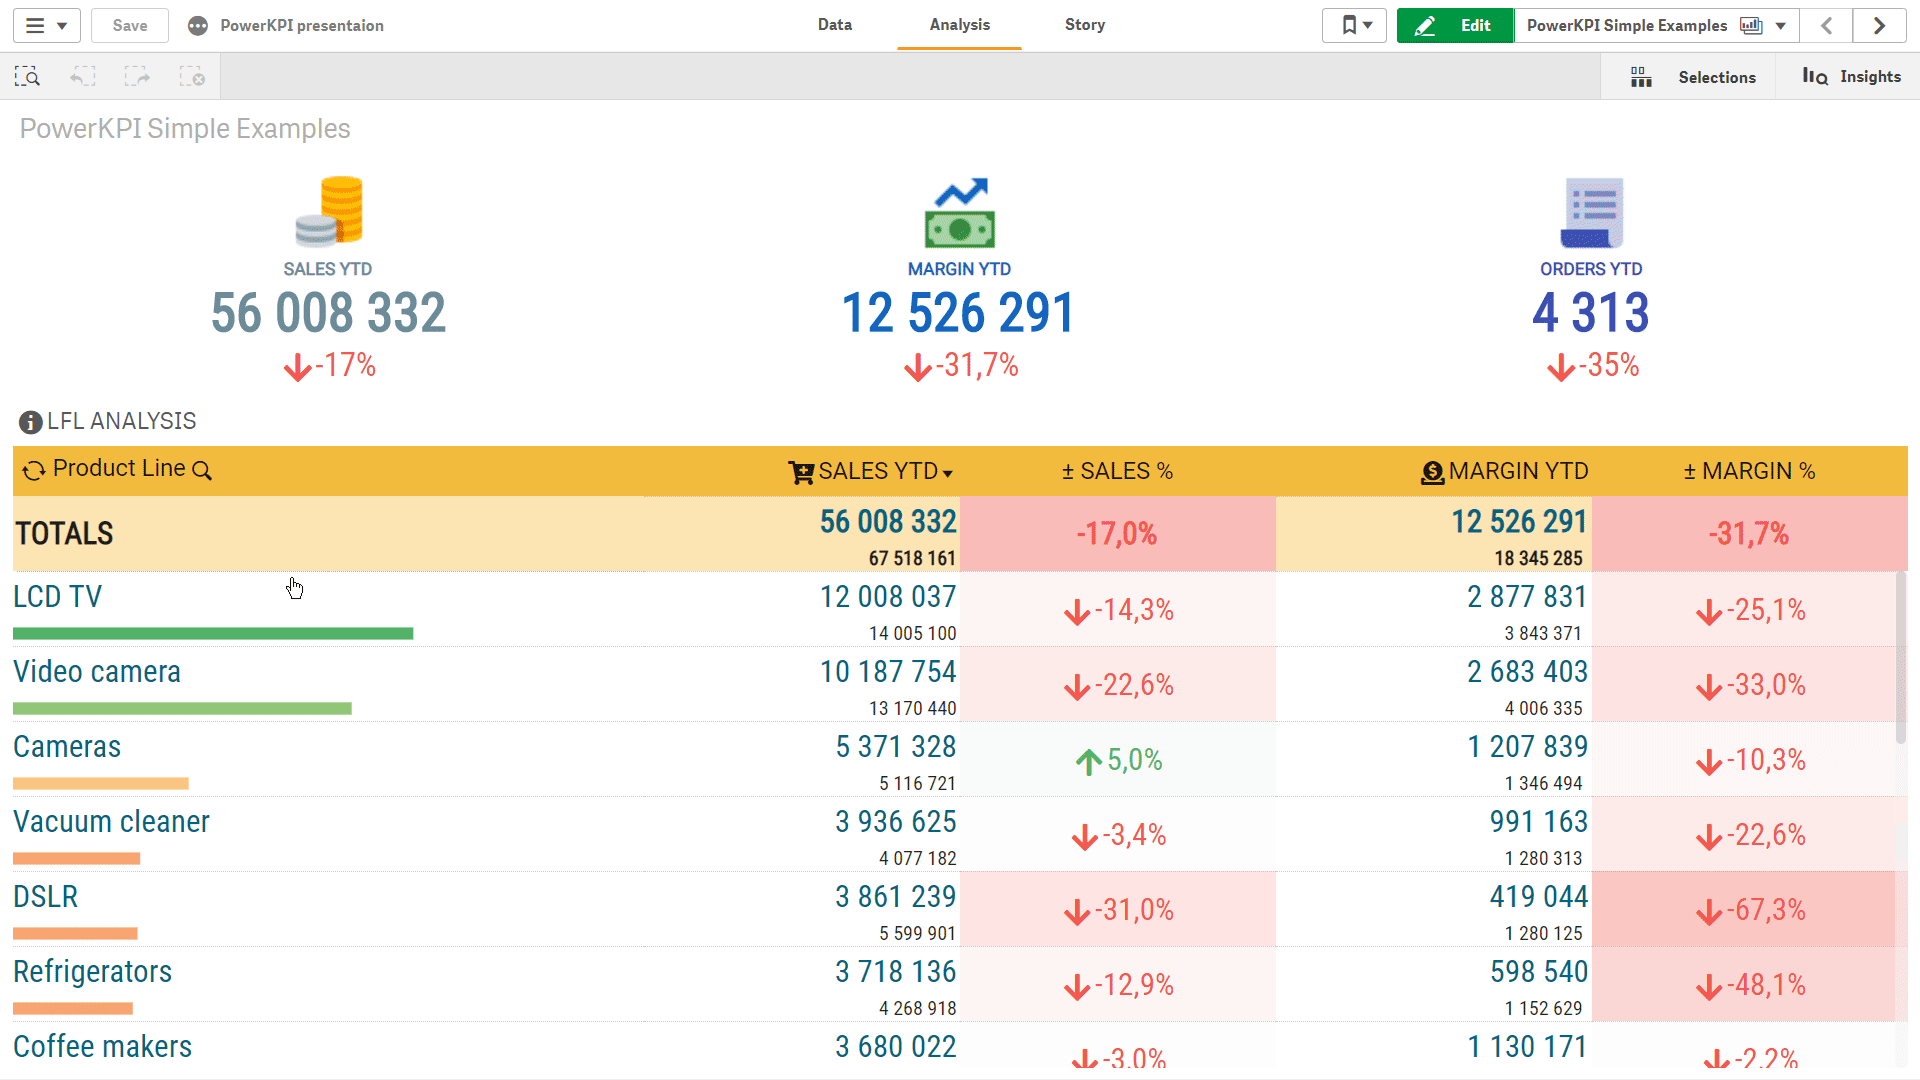Click the info icon beside LFL ANALYSIS
This screenshot has width=1920, height=1080.
[29, 421]
